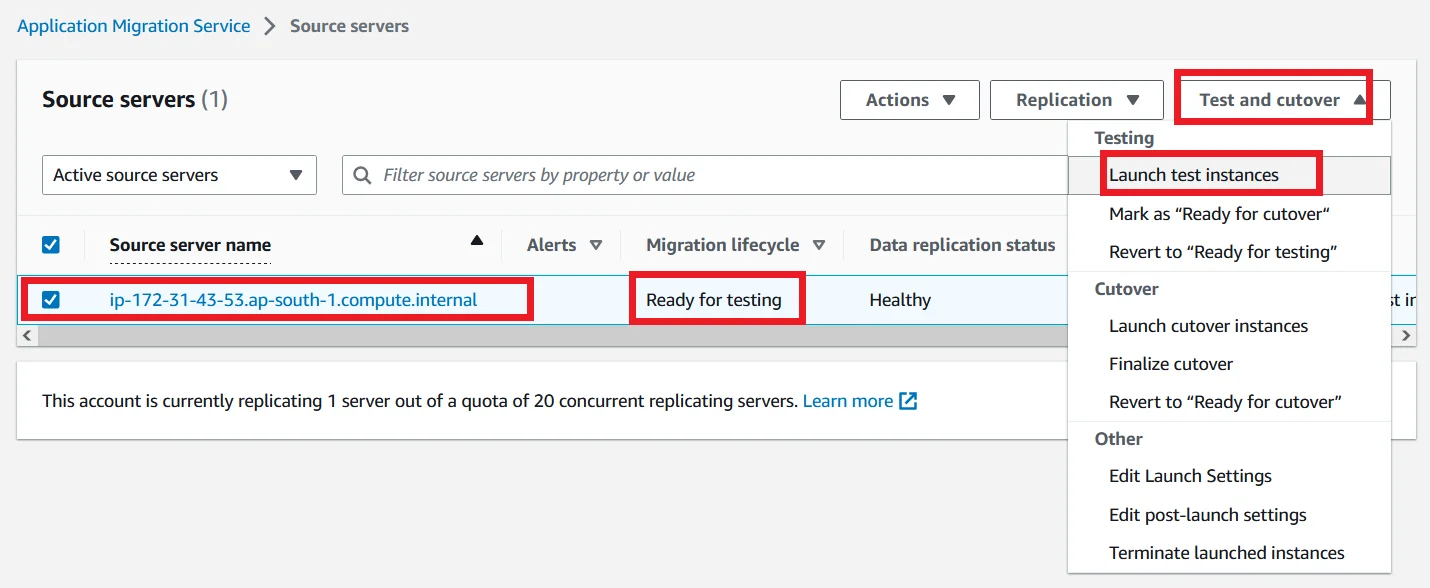Sort by the Alerts column header

[565, 245]
